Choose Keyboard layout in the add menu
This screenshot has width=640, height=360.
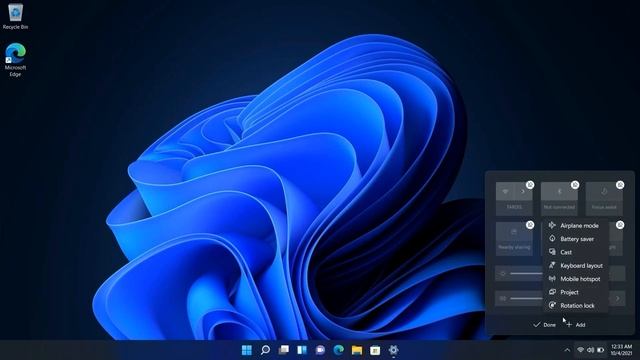click(x=576, y=266)
